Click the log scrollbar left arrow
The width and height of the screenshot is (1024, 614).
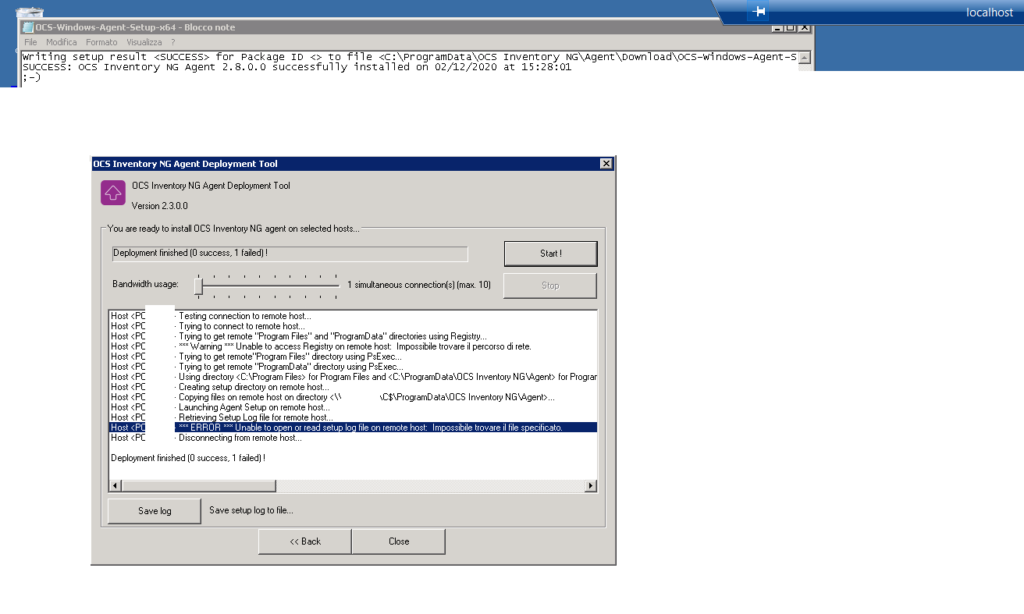115,485
